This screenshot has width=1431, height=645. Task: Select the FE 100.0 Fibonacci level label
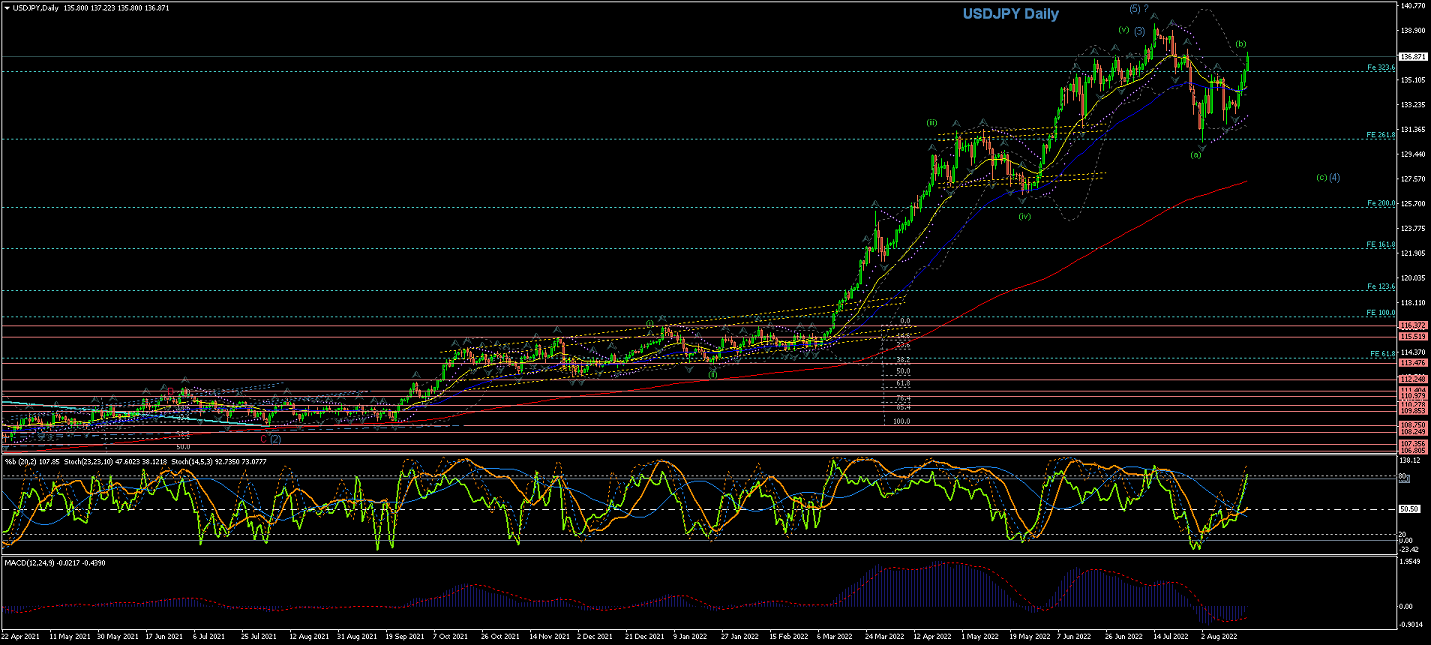[x=1381, y=313]
